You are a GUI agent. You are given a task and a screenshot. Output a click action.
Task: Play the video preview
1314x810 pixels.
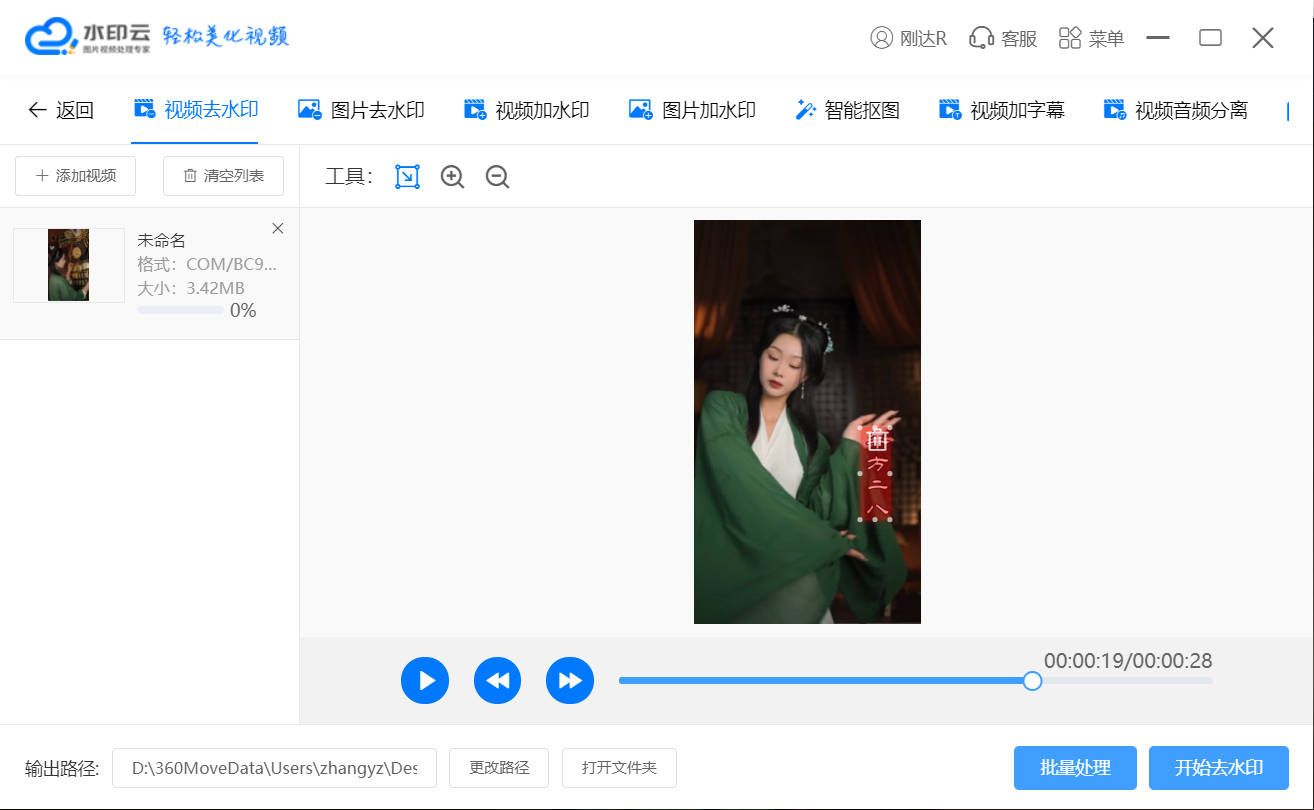[x=425, y=681]
